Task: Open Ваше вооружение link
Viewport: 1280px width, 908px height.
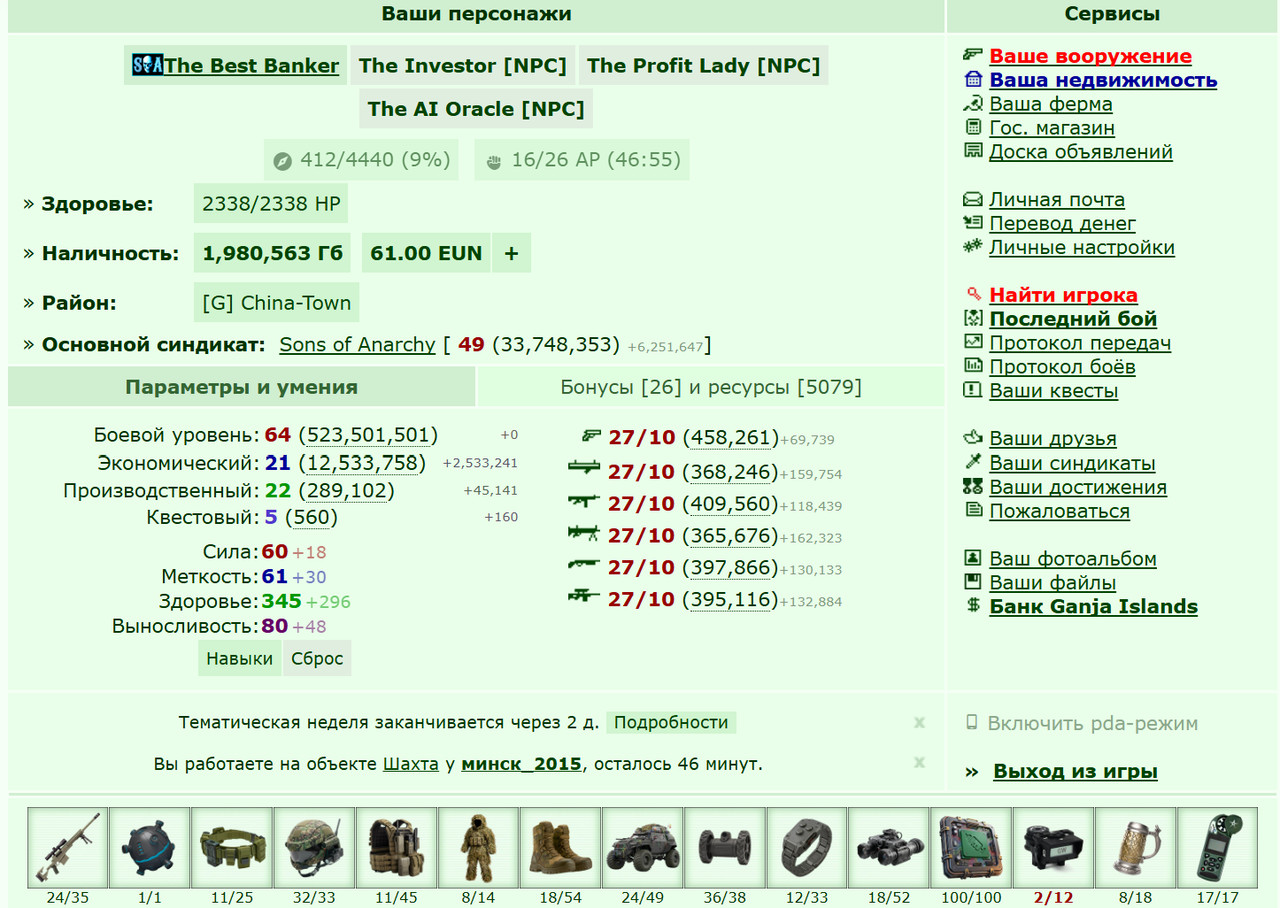Action: (1090, 56)
